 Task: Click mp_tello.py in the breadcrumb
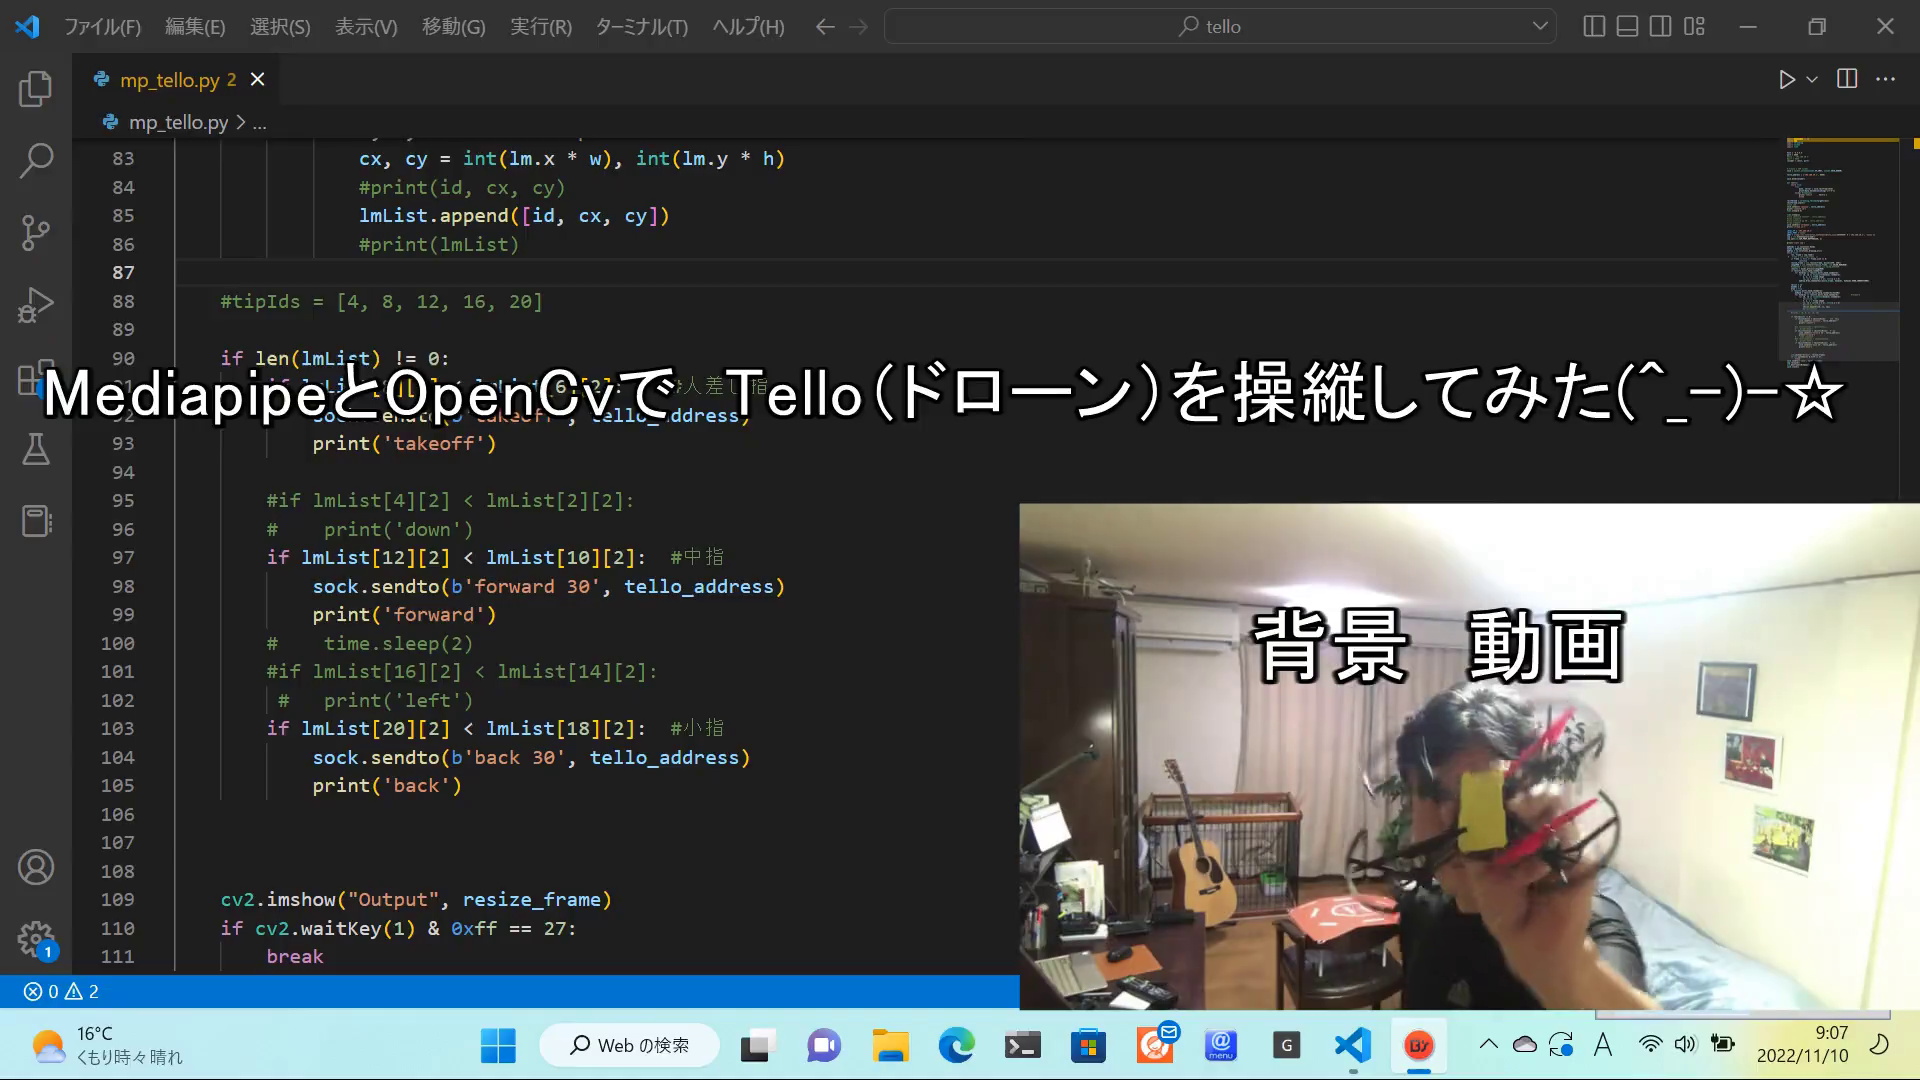(x=178, y=122)
